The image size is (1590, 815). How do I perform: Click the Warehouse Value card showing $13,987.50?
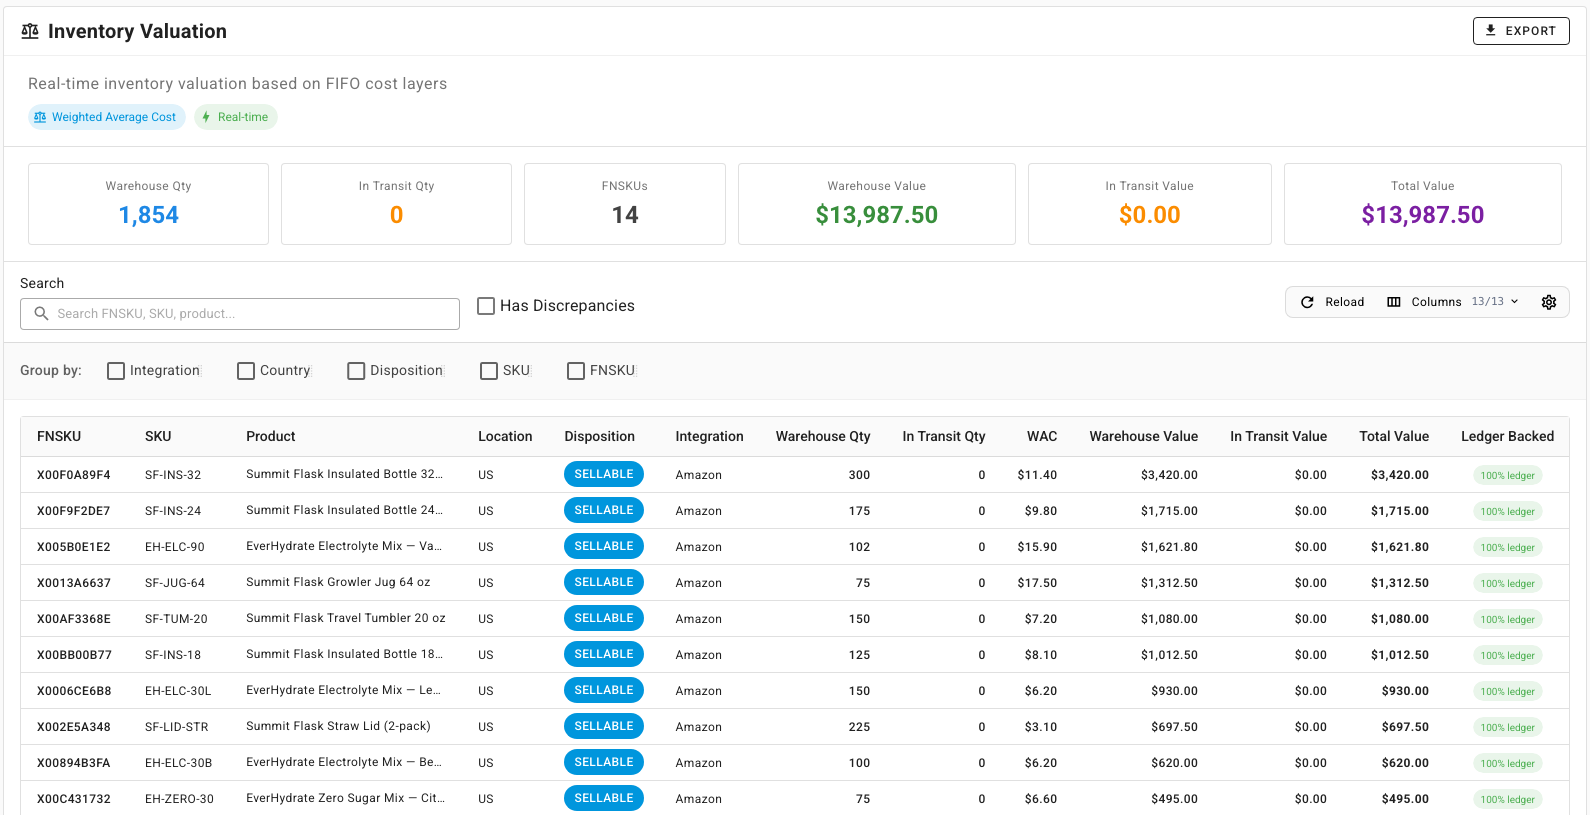point(877,204)
